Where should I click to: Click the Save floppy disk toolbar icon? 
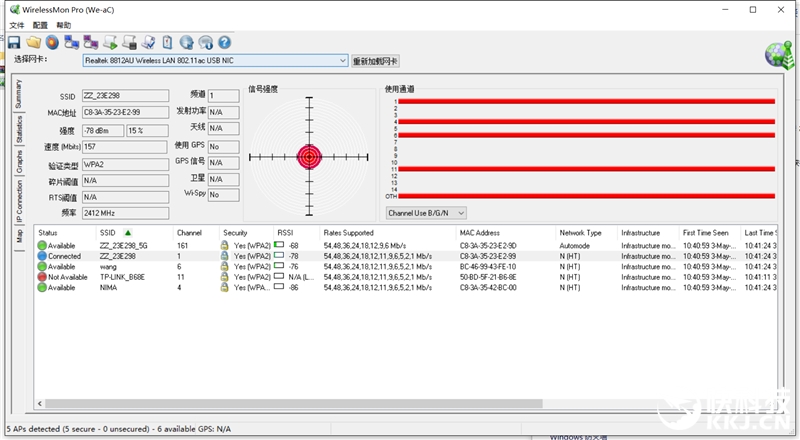click(x=14, y=42)
